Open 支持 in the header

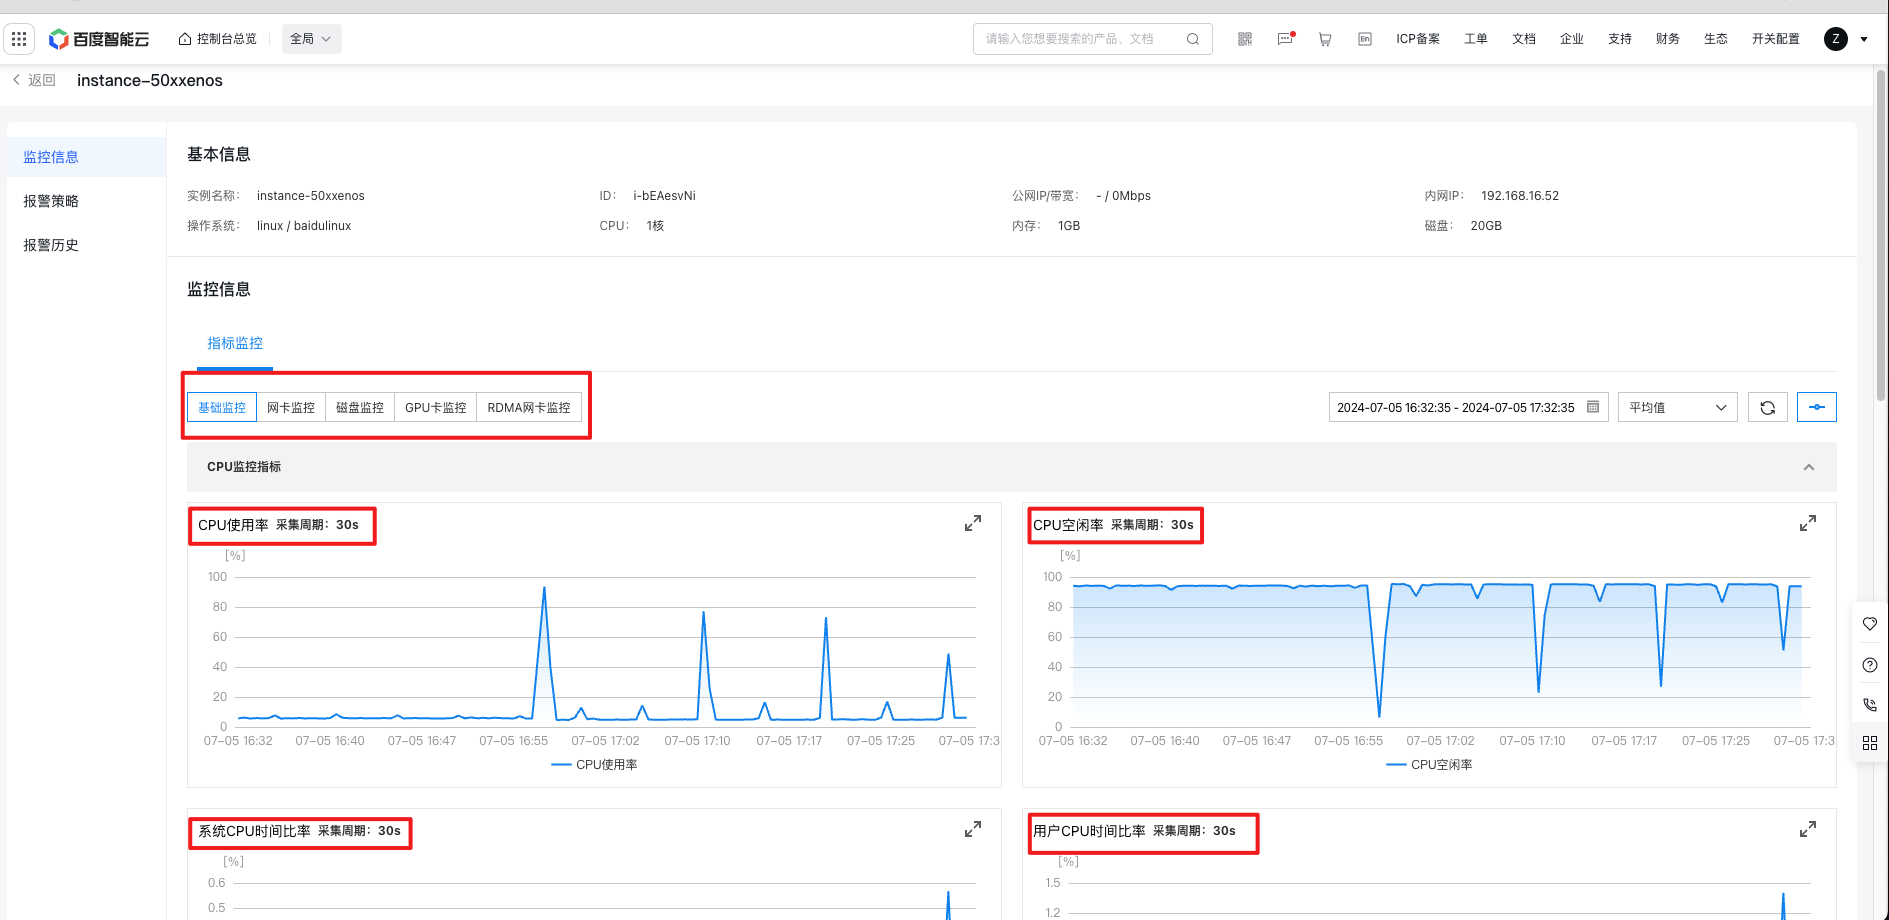[x=1620, y=39]
